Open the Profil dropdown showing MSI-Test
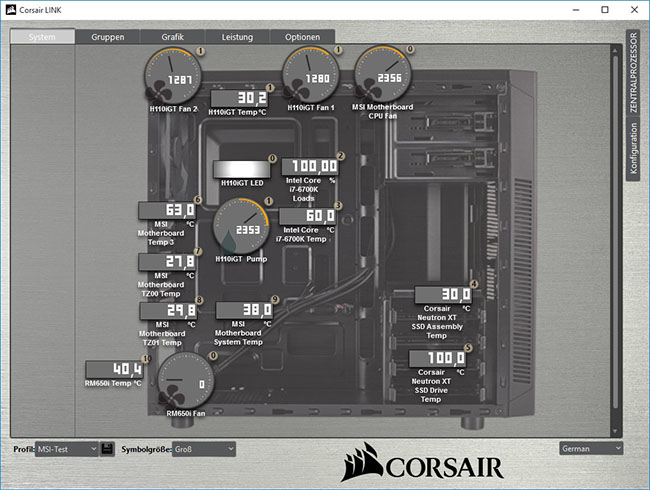 67,449
